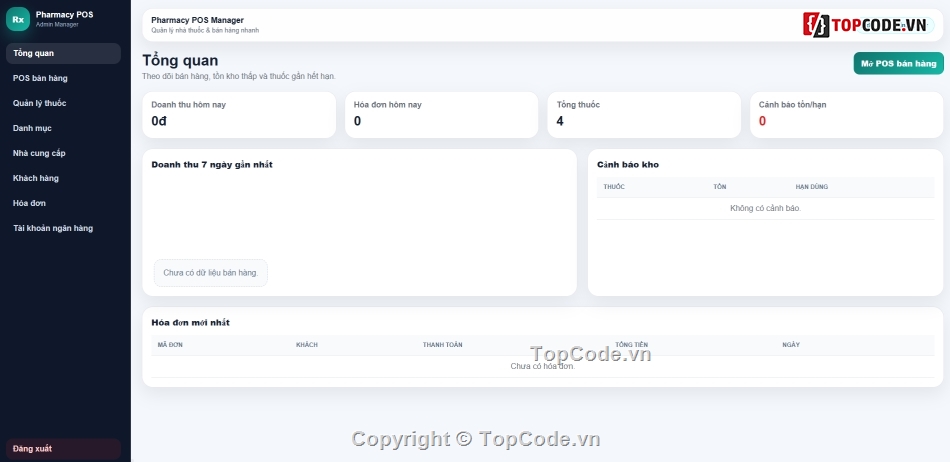Click the Đăng xuất logout button
The image size is (950, 462).
tap(63, 449)
